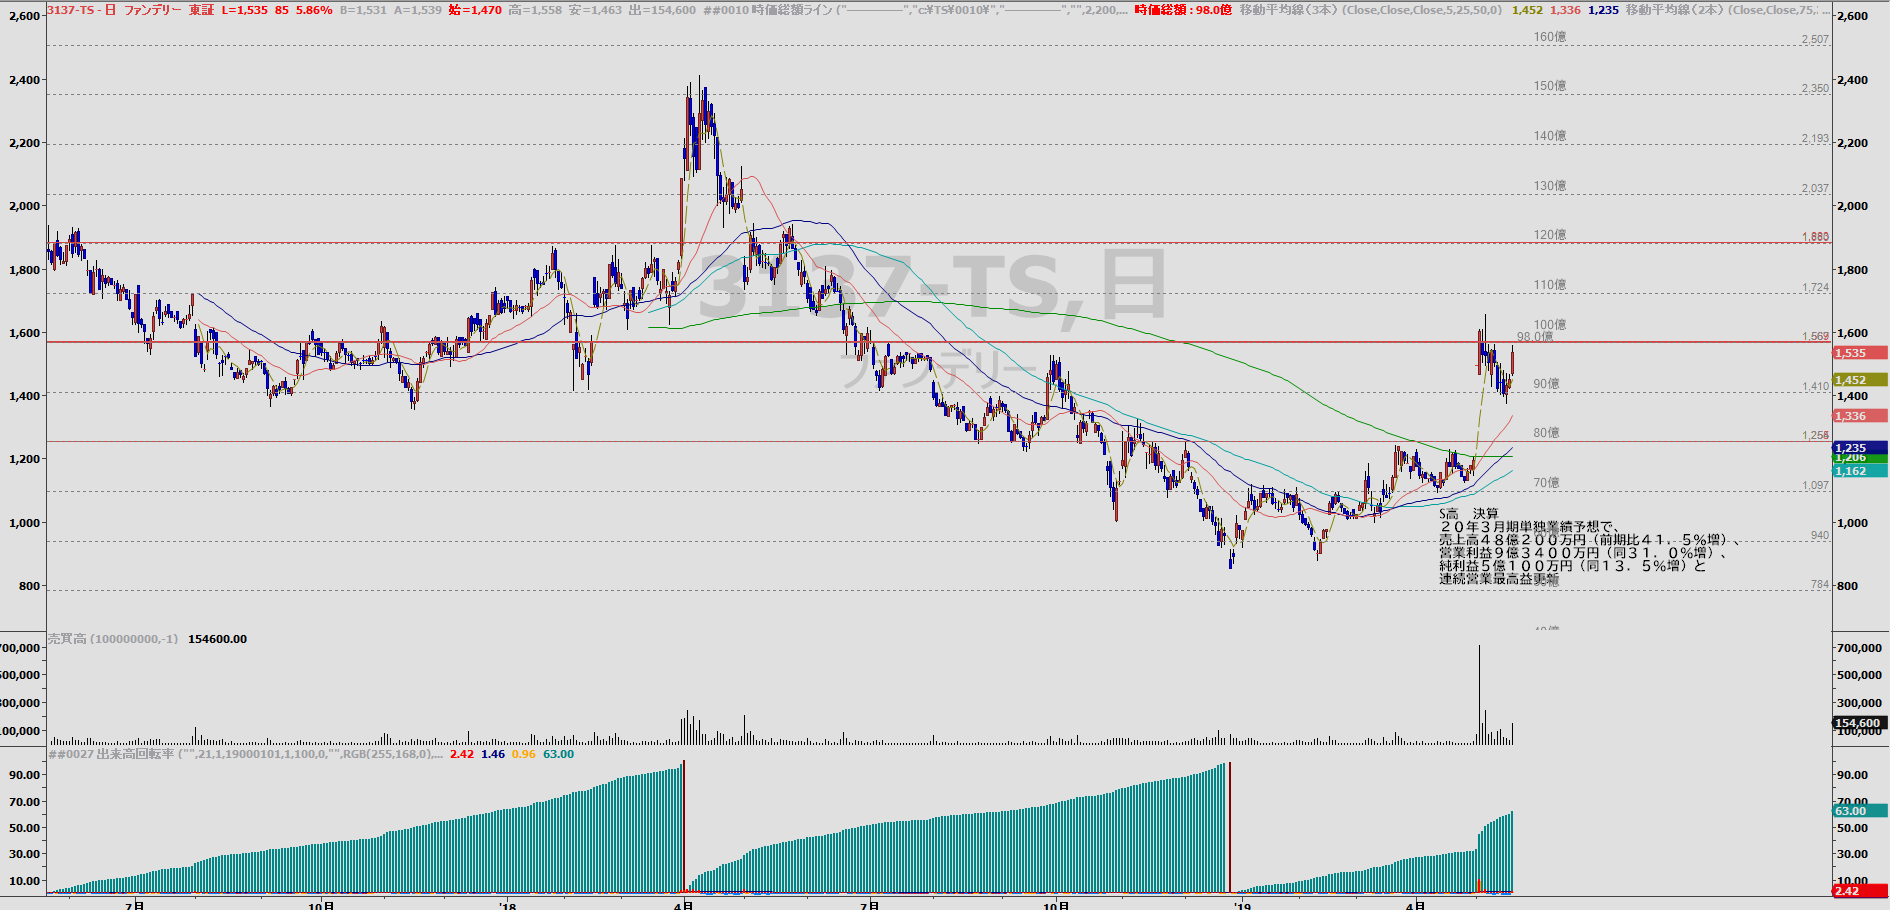1891x910 pixels.
Task: Open the '移動平均線(2本)' indicator label
Action: [1674, 9]
